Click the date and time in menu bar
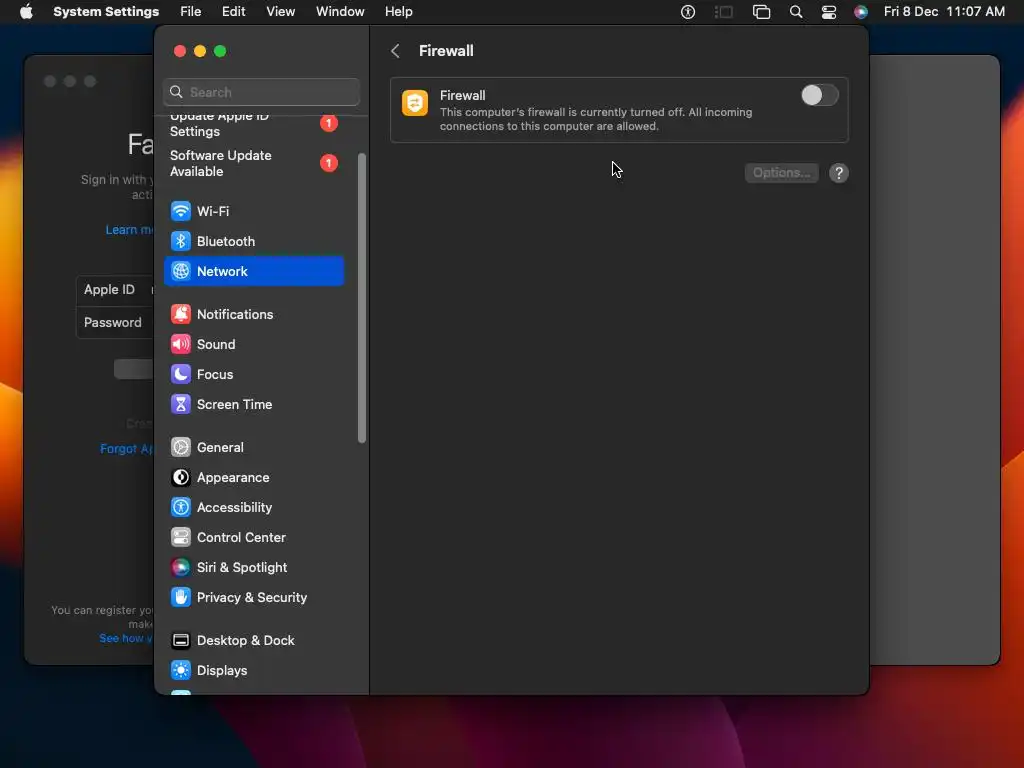This screenshot has width=1024, height=768. (x=944, y=12)
